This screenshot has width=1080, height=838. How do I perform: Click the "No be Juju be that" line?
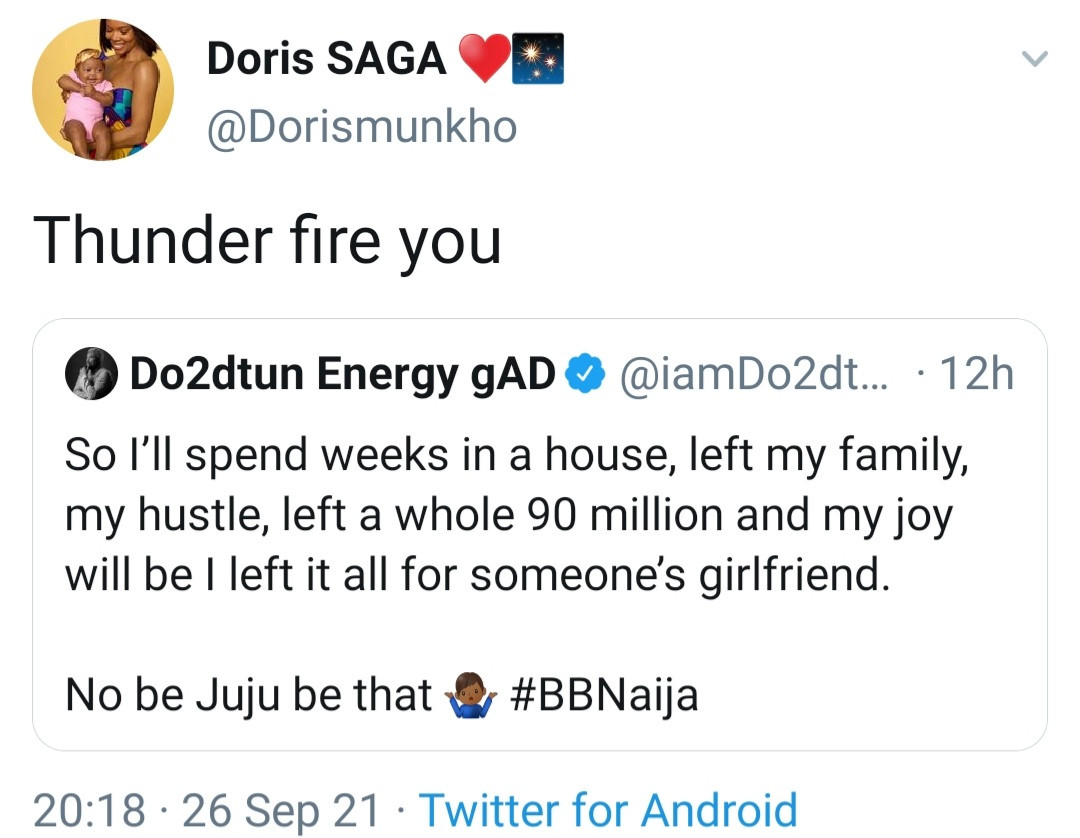tap(248, 695)
